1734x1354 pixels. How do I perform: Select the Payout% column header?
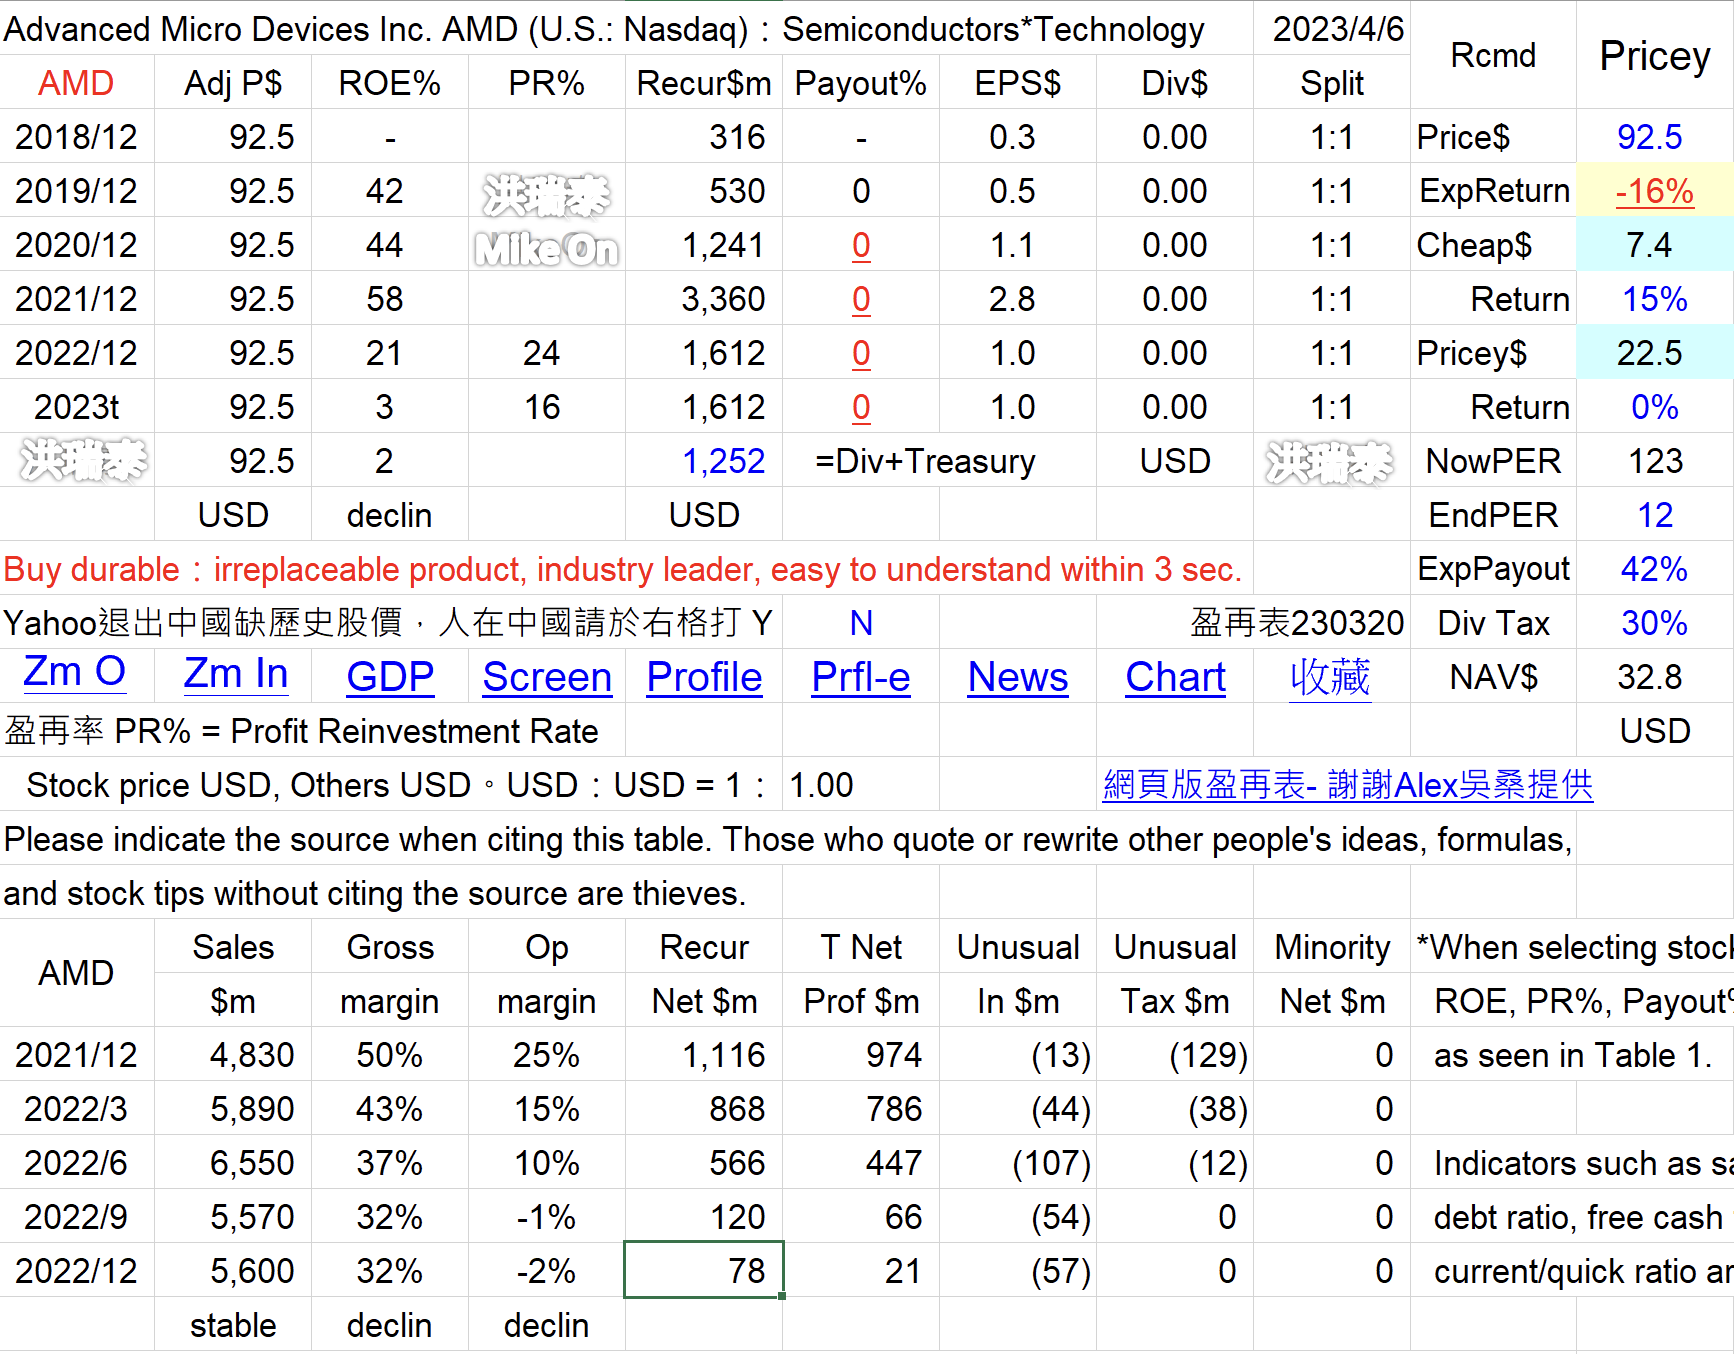coord(861,83)
